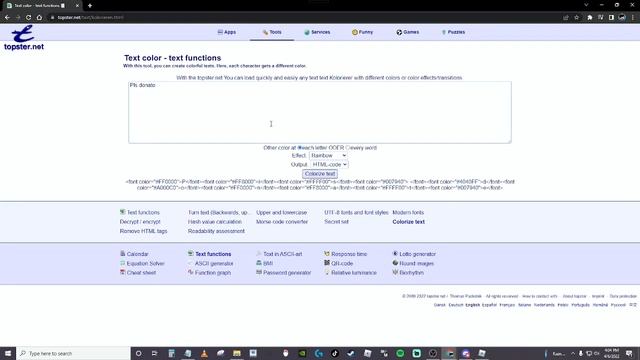Open the UTF-8 fonts and font styles link
This screenshot has height=360, width=640.
coord(356,212)
